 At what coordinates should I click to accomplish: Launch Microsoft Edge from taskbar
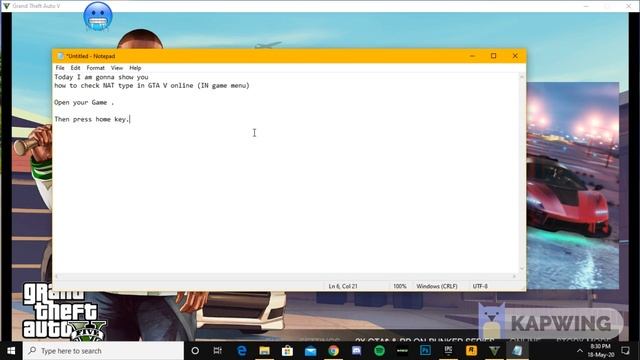point(242,351)
